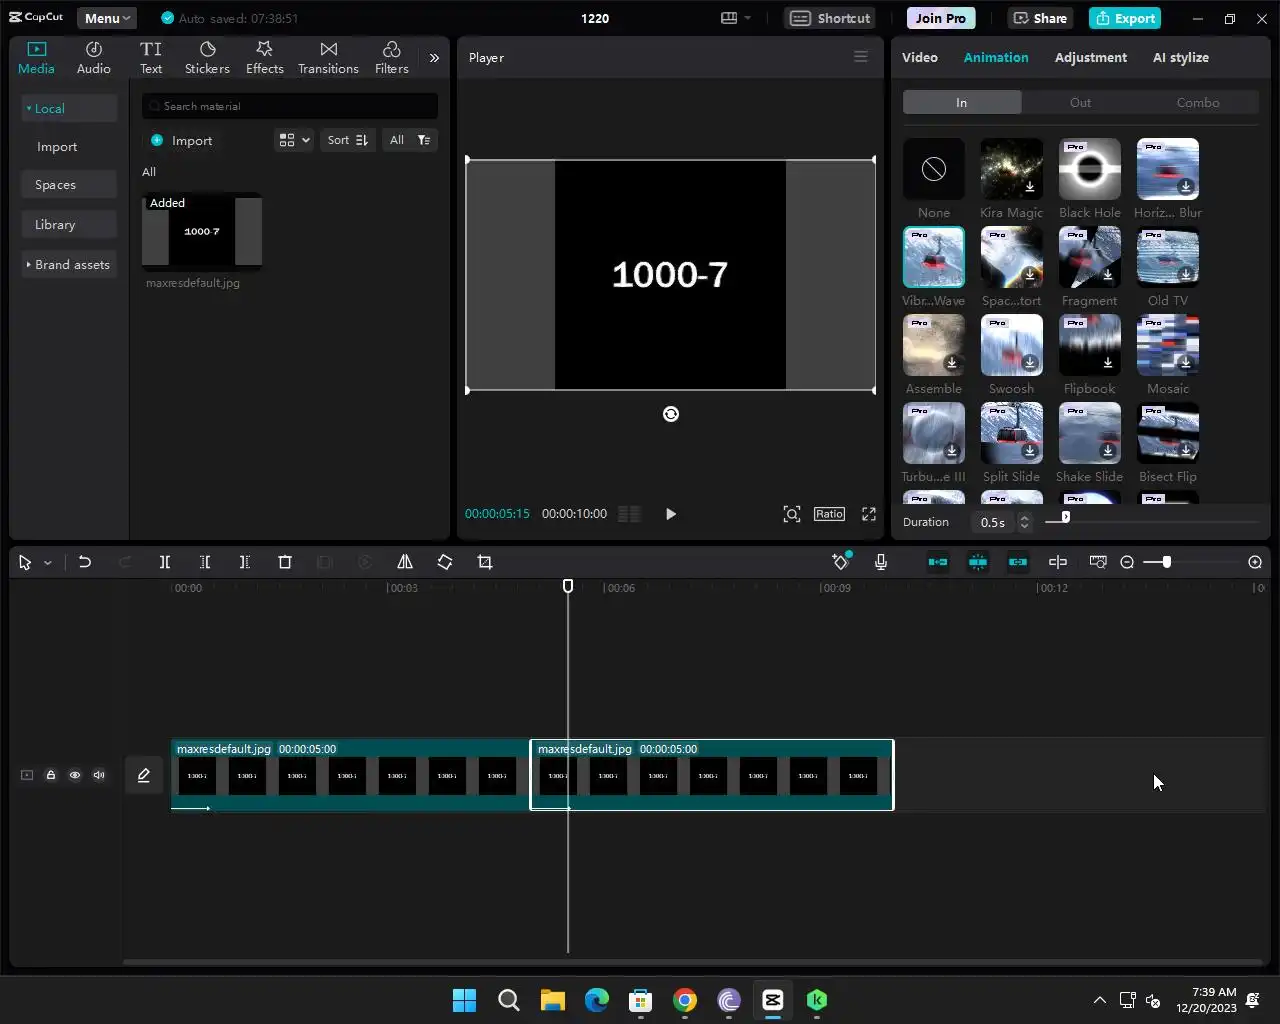1280x1024 pixels.
Task: Open the Media tab
Action: 36,58
